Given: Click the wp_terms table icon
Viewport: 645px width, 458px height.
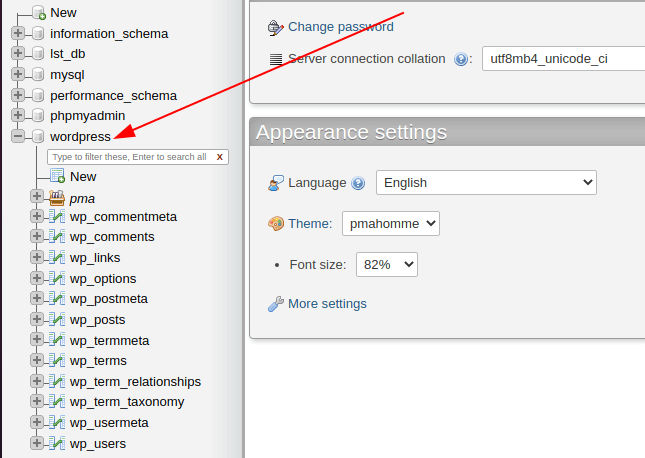Looking at the screenshot, I should point(57,360).
